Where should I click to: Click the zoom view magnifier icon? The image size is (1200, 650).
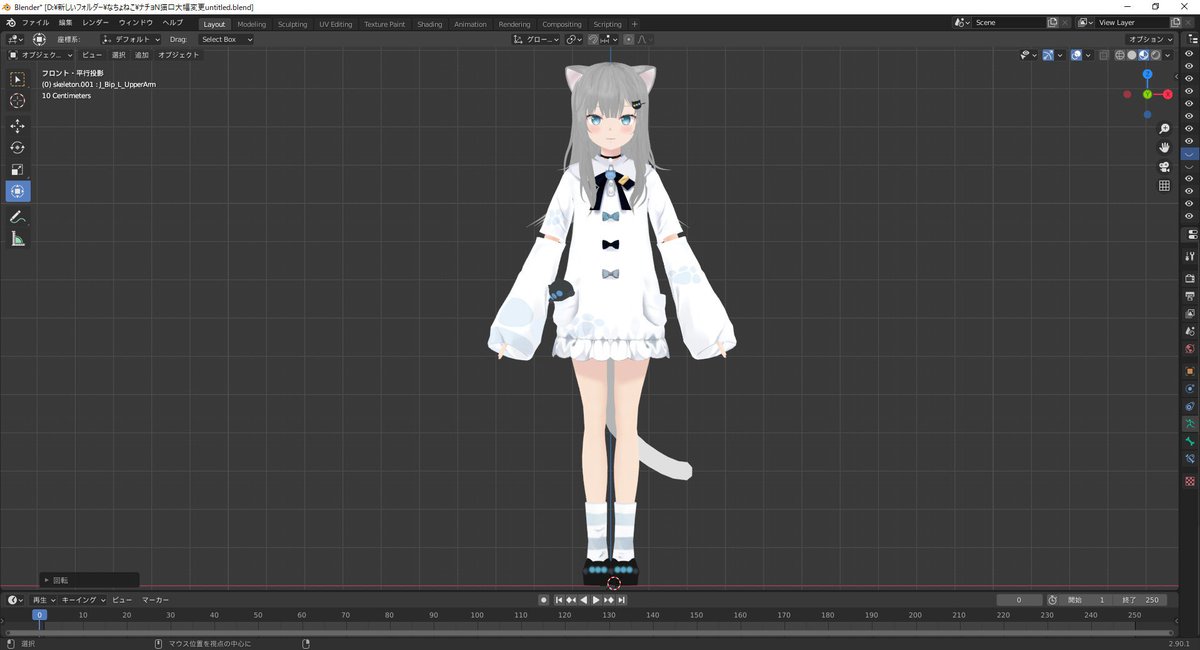(x=1164, y=129)
